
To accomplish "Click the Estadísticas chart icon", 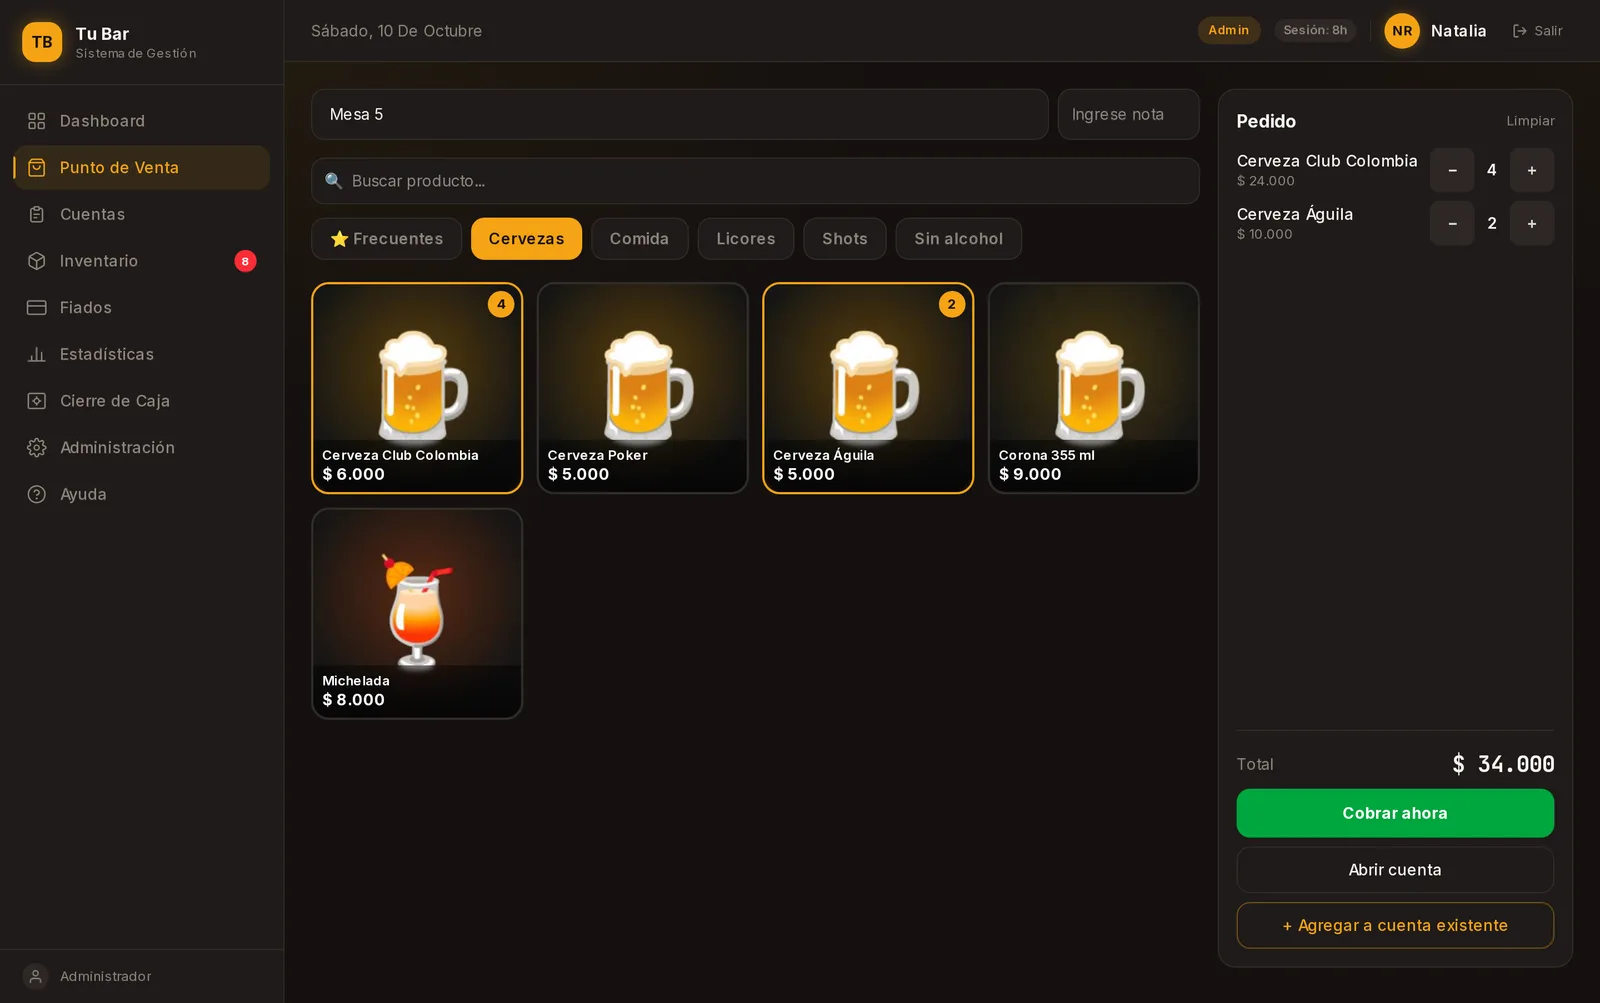I will (37, 354).
